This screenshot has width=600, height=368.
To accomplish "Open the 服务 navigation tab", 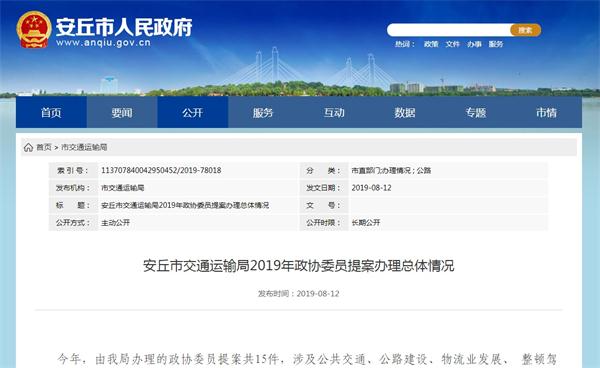I will [x=263, y=112].
